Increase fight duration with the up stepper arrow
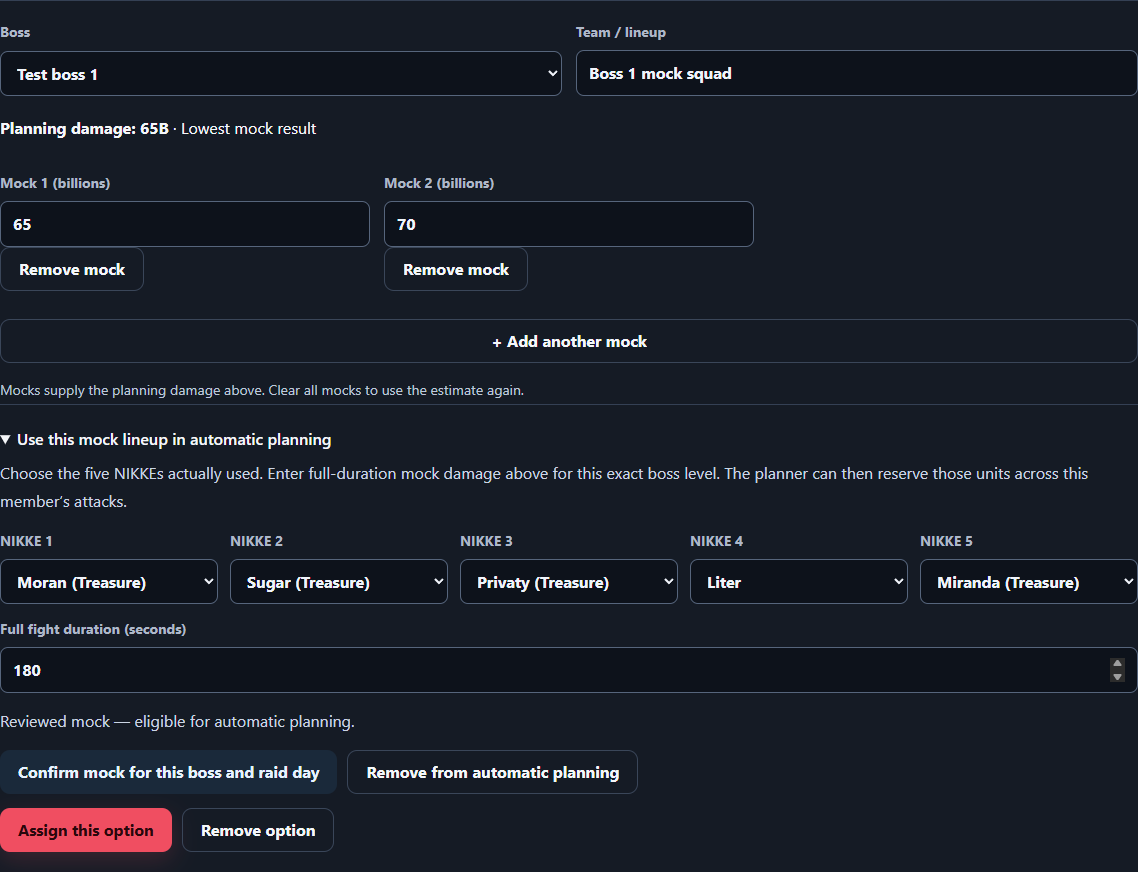The height and width of the screenshot is (872, 1138). (x=1118, y=664)
